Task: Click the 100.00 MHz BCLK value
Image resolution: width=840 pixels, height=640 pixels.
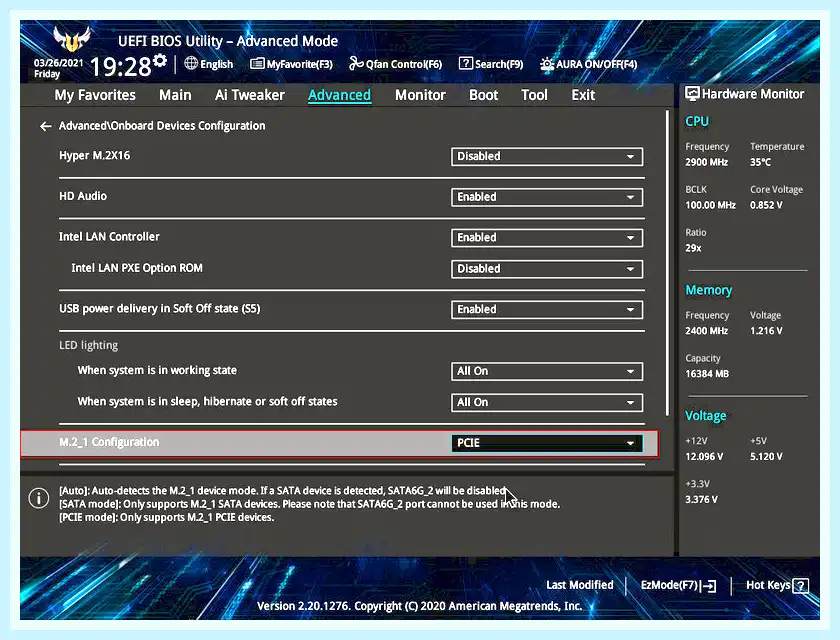Action: click(710, 205)
